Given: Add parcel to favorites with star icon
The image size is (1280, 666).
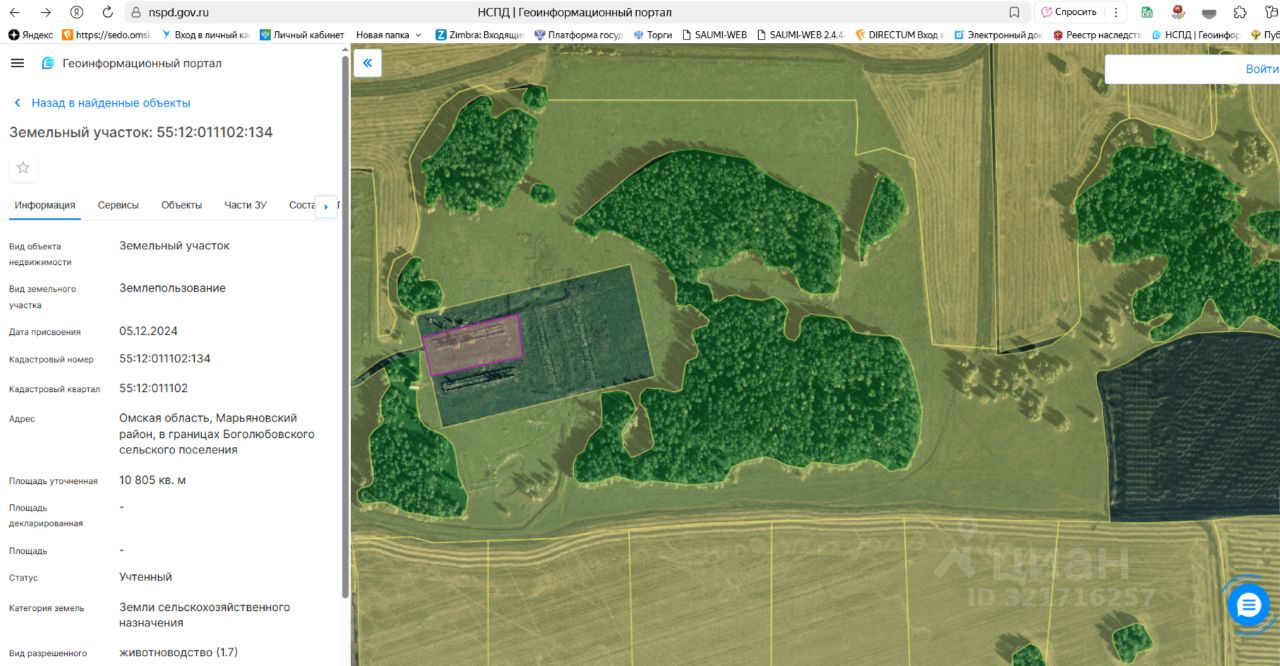Looking at the screenshot, I should pyautogui.click(x=23, y=168).
